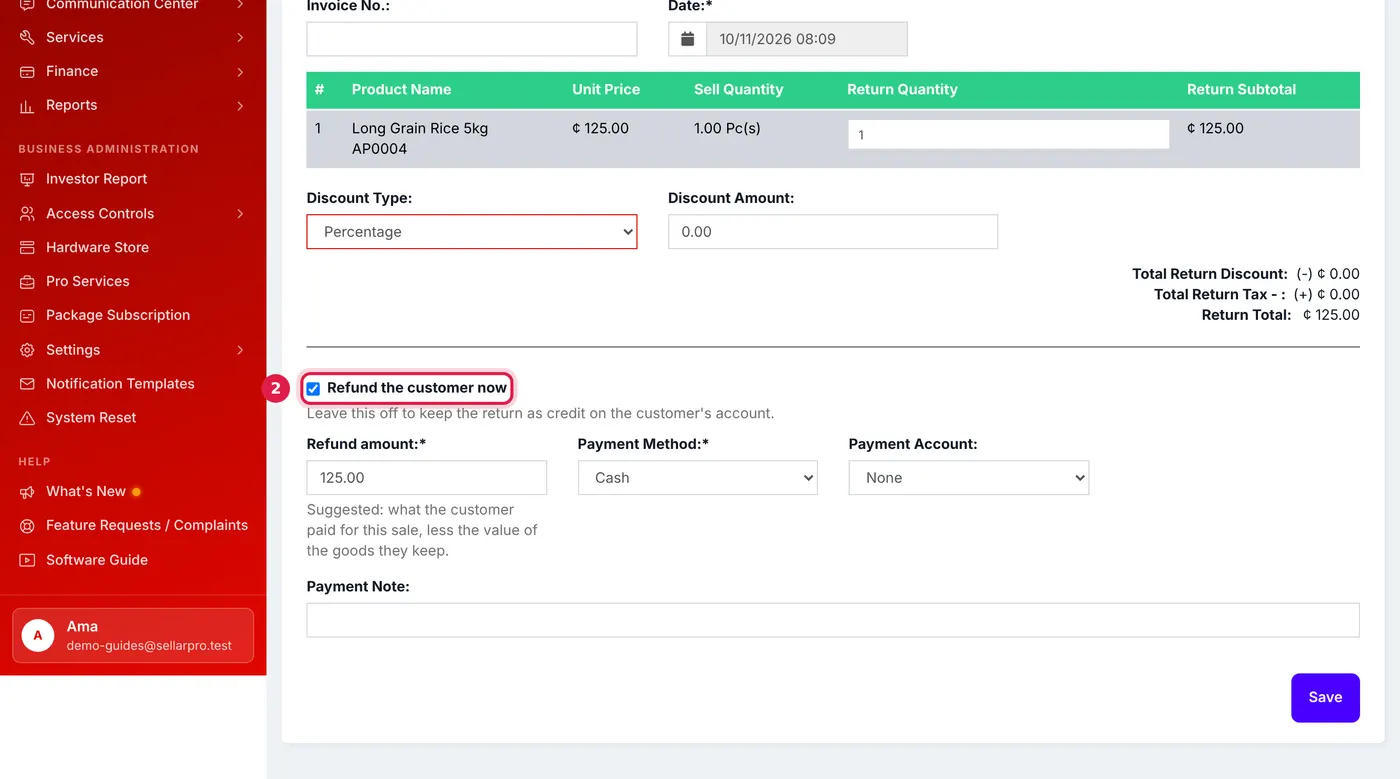Click the Return Quantity field for Long Grain Rice
Screen dimensions: 1400x779
coord(1008,135)
